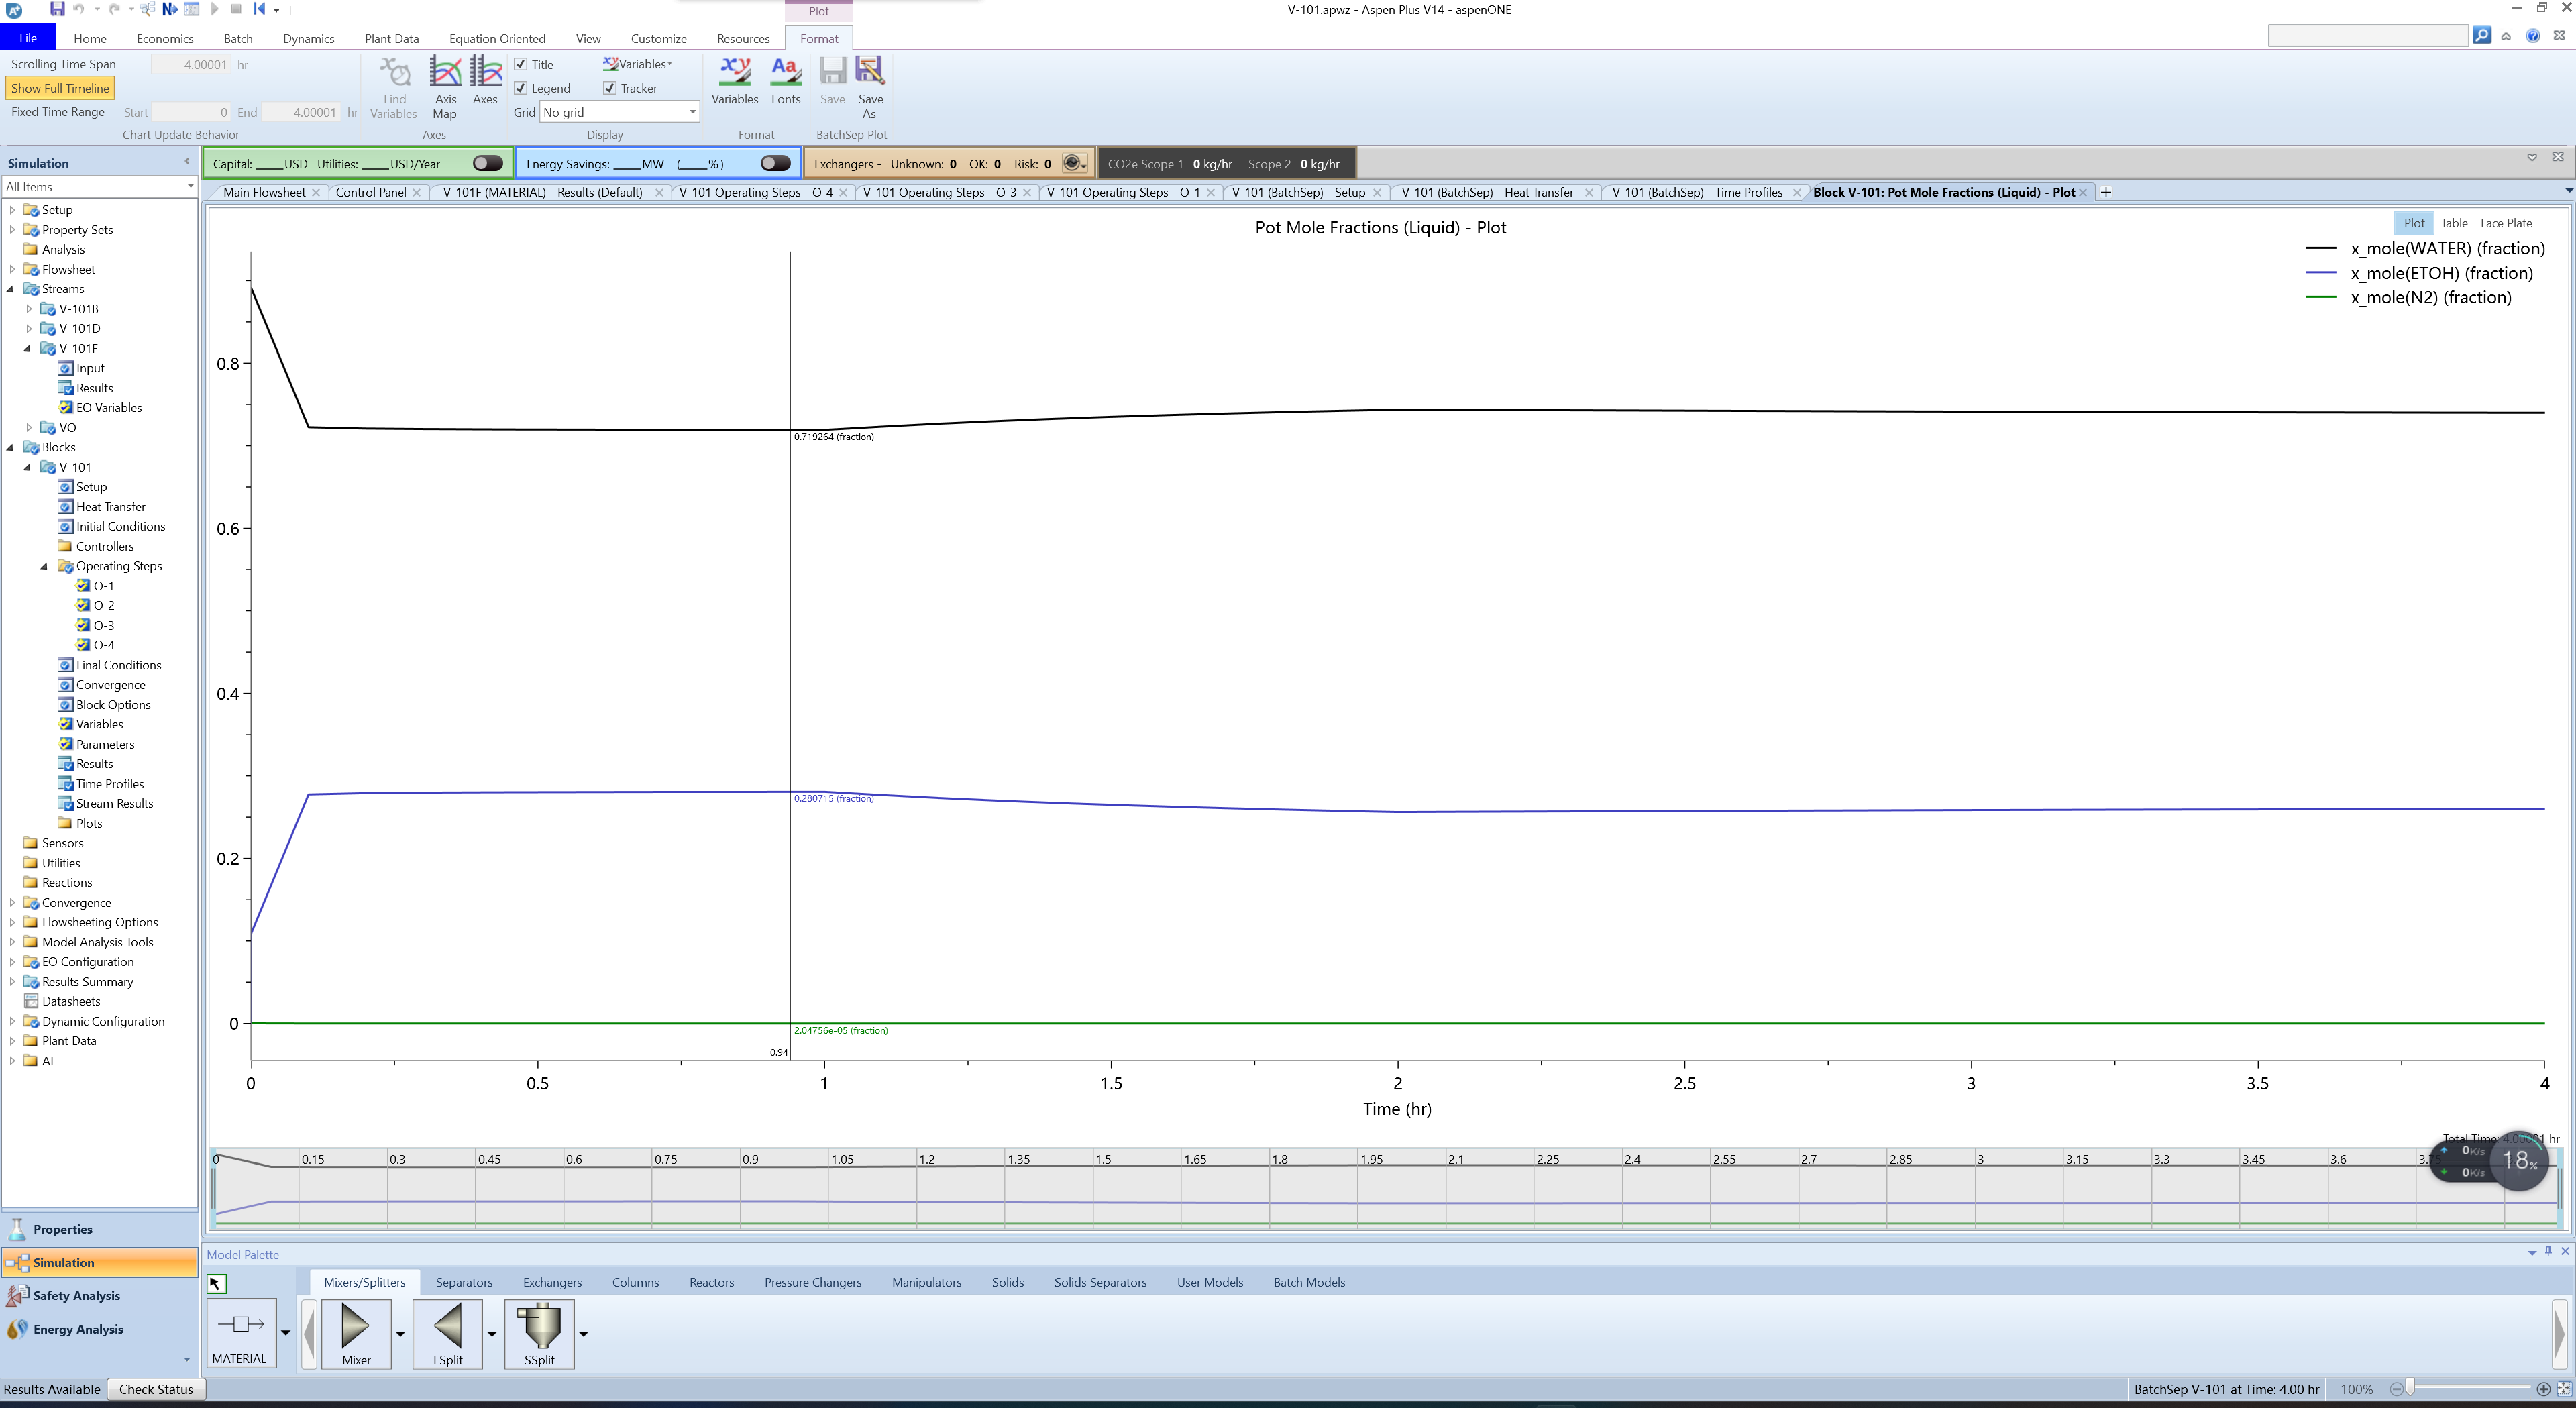Viewport: 2576px width, 1408px height.
Task: Uncheck the Tracker checkbox
Action: 609,88
